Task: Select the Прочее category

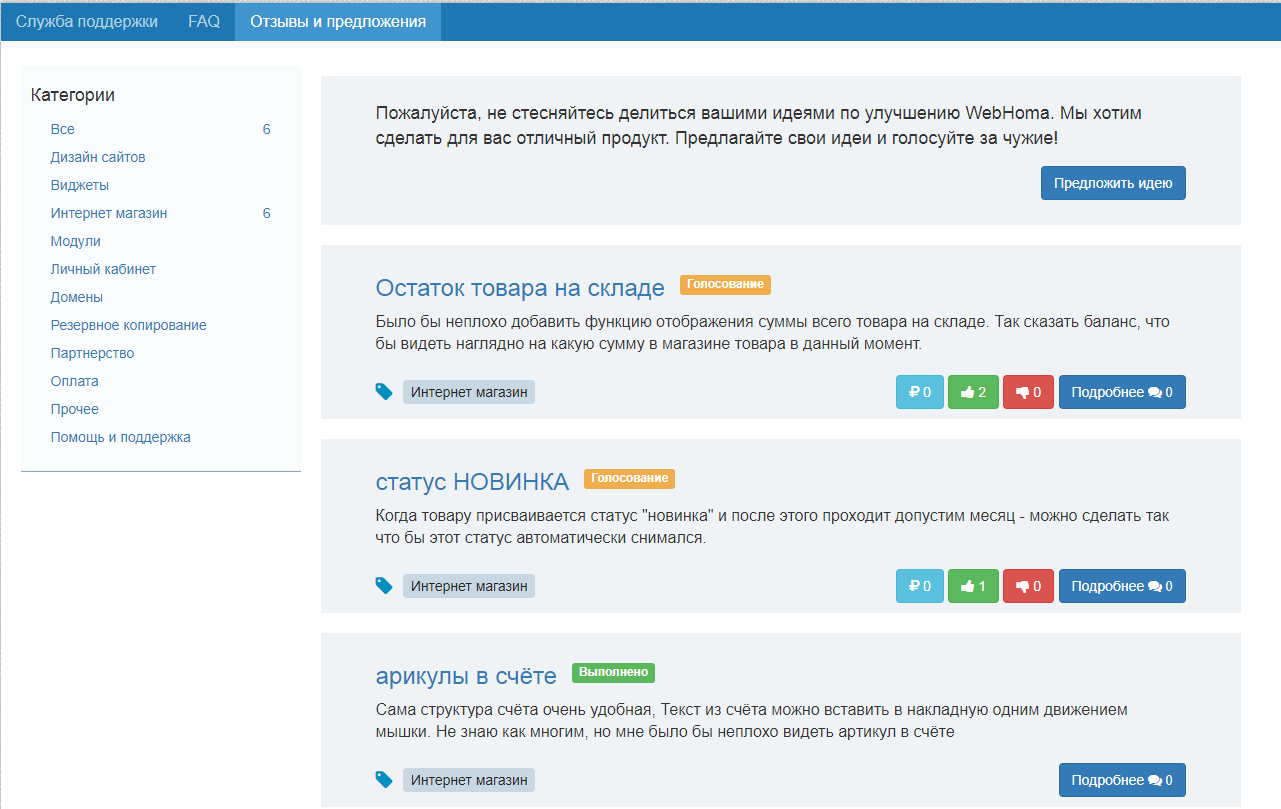Action: tap(75, 409)
